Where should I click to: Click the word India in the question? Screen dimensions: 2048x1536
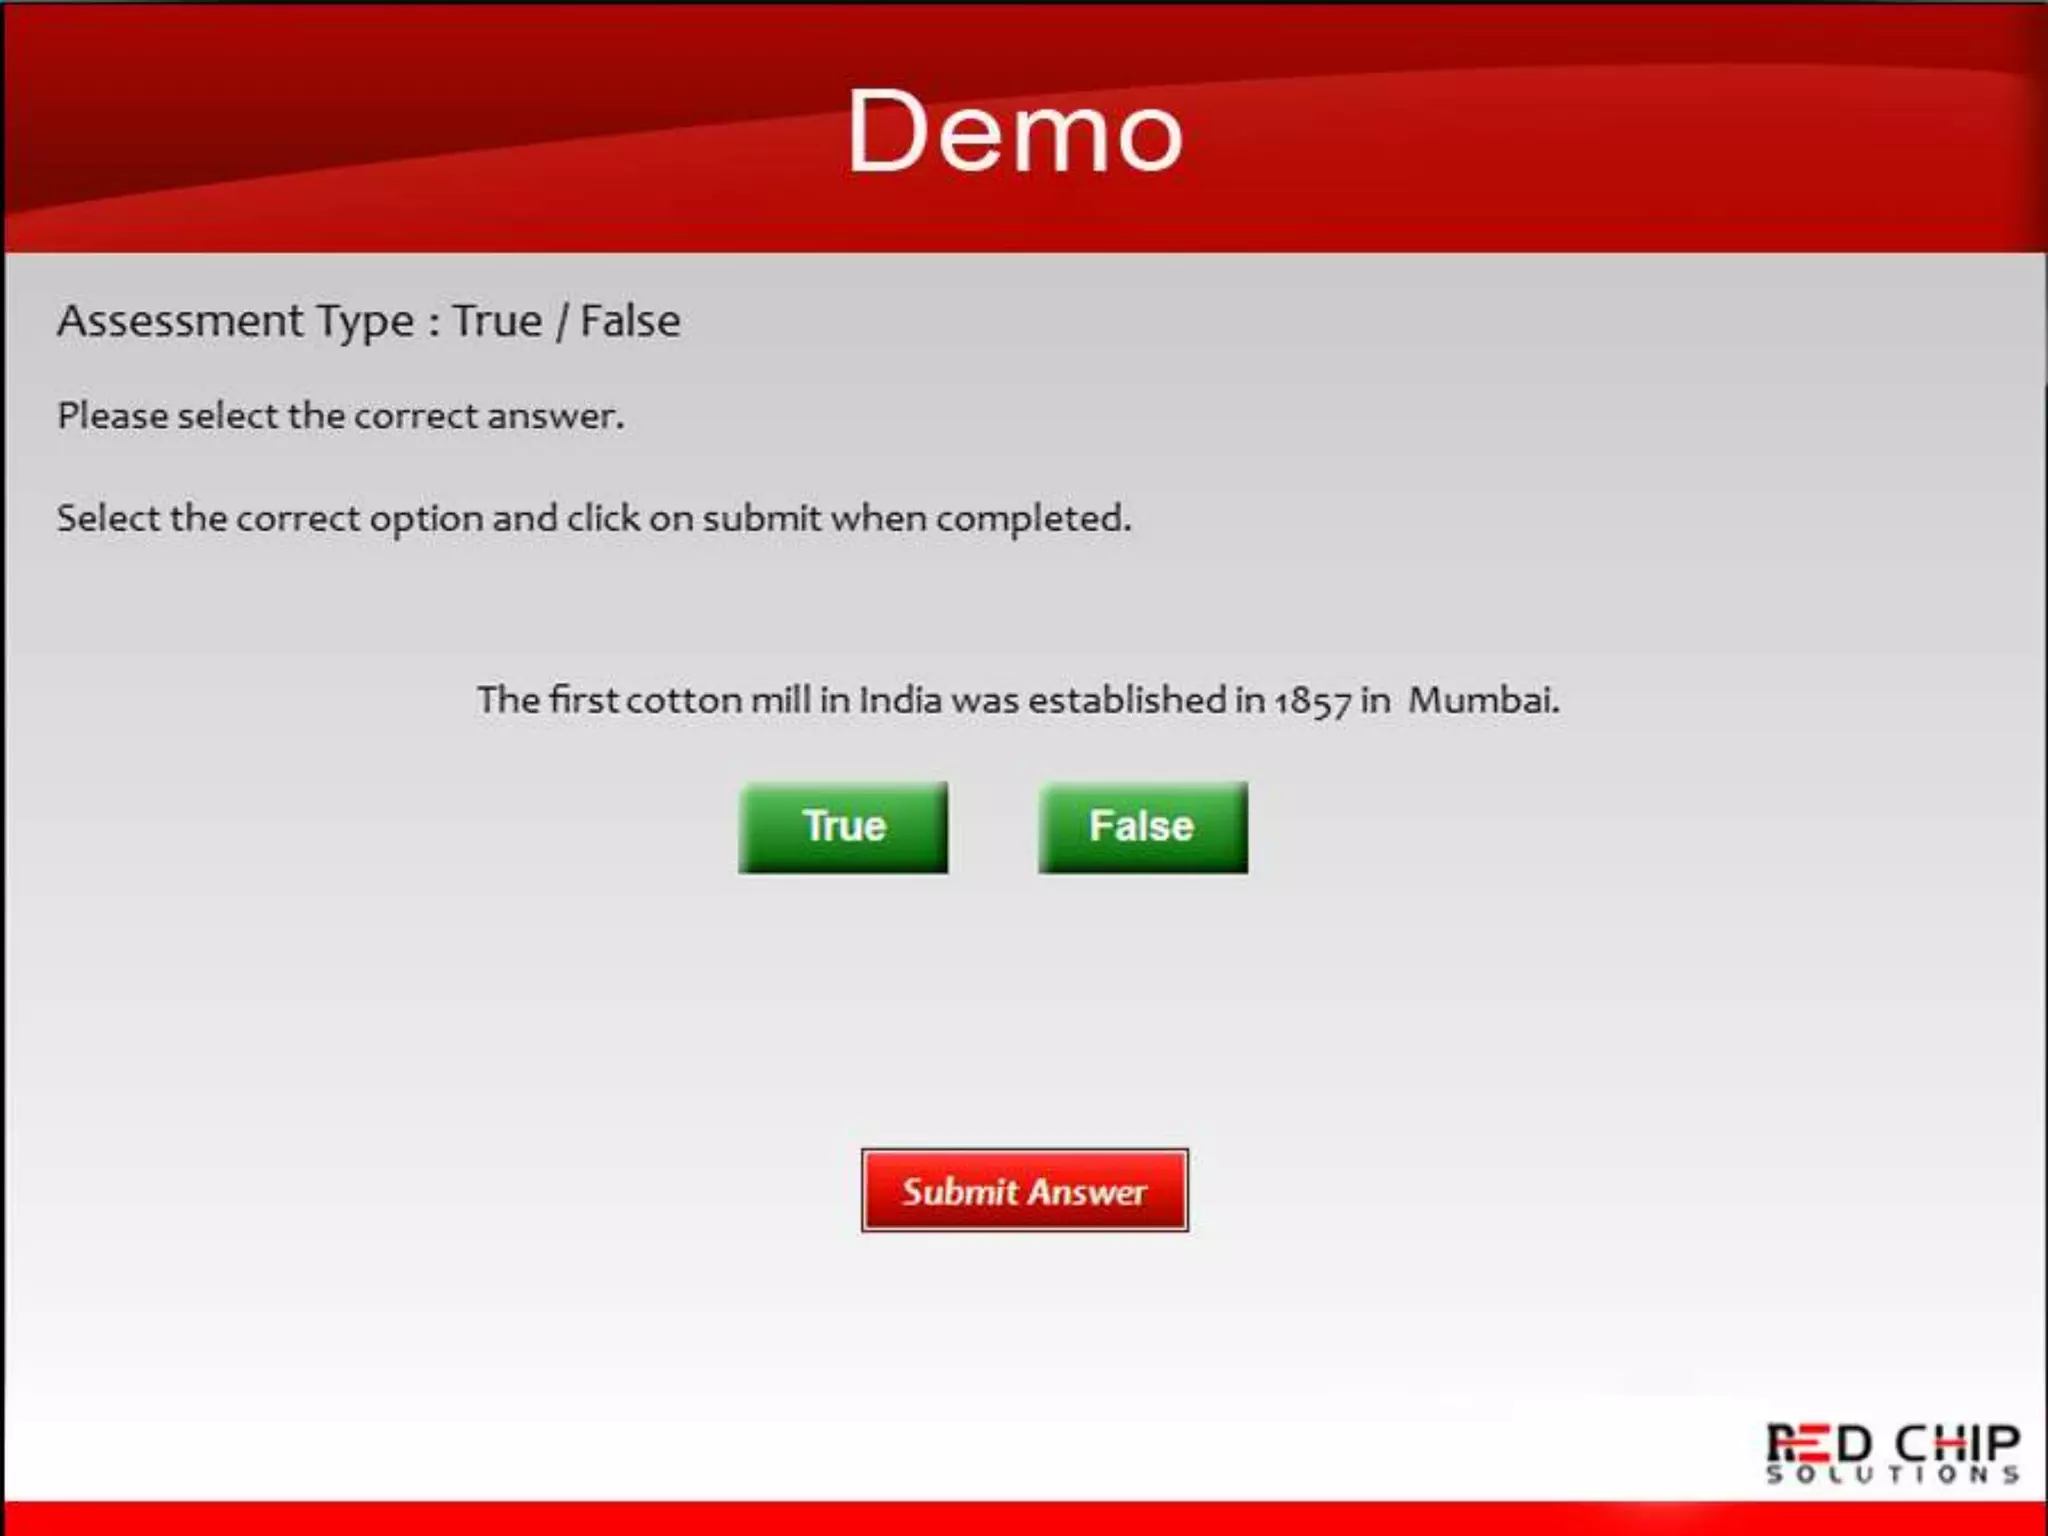tap(900, 700)
